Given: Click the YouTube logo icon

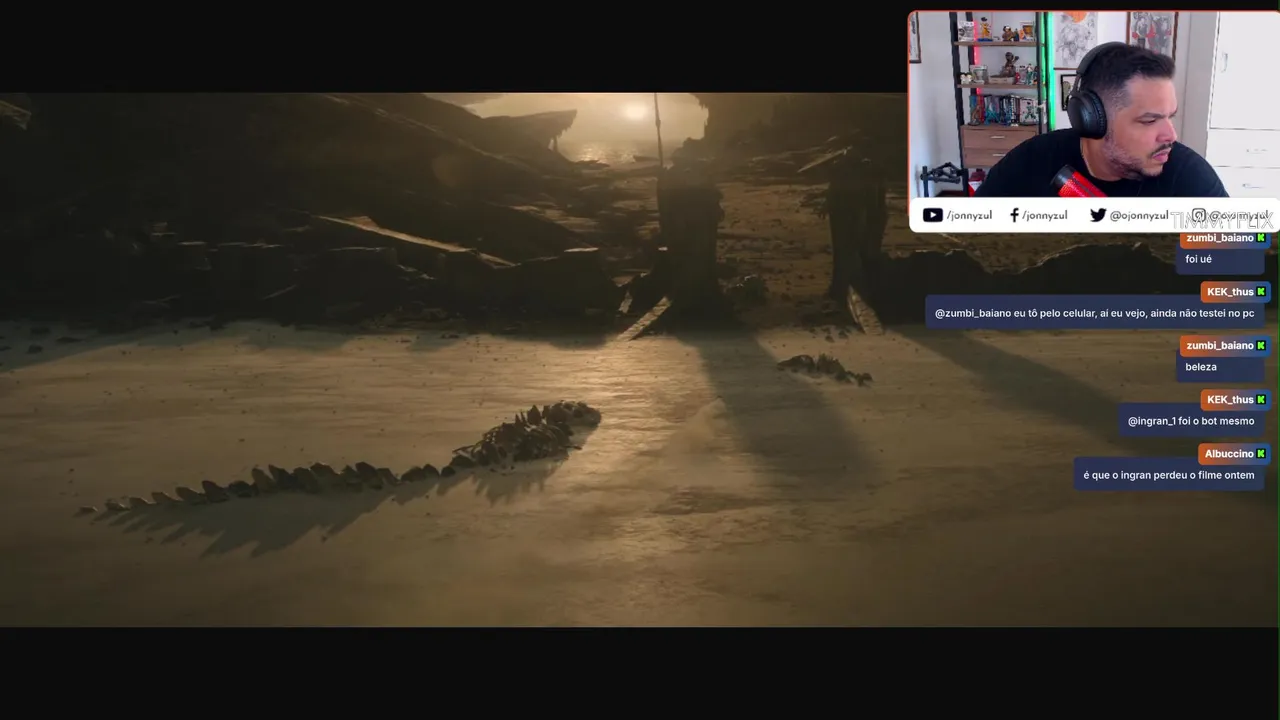Looking at the screenshot, I should point(932,215).
